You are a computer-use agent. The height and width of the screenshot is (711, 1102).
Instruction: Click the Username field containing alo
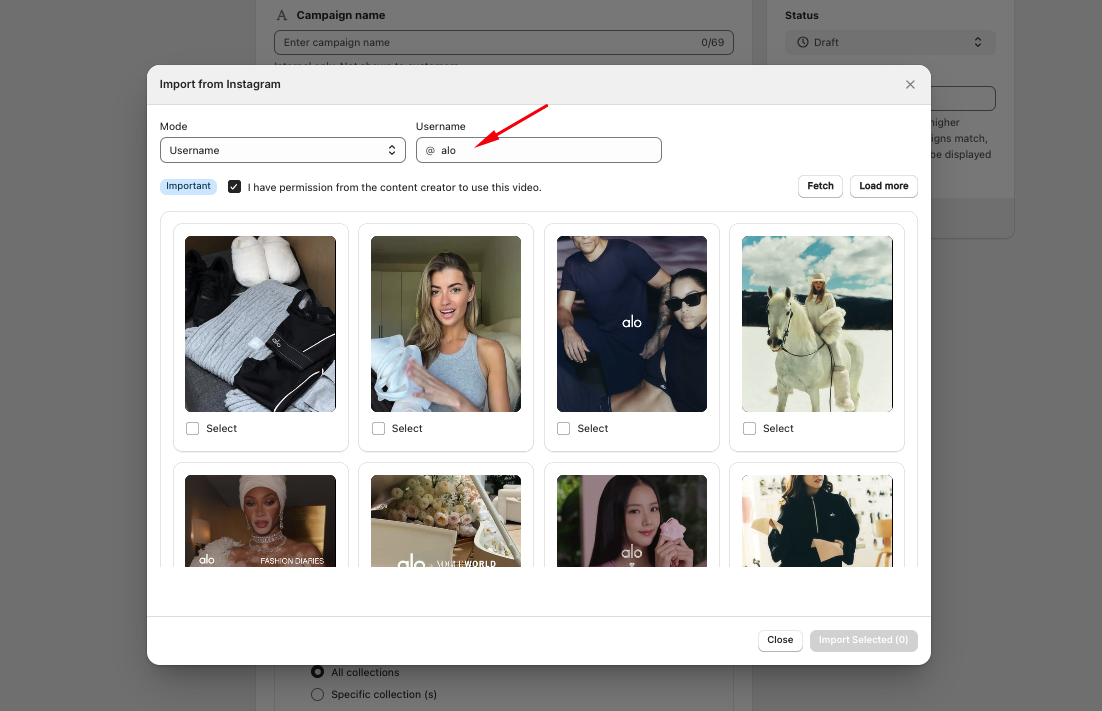[x=538, y=150]
